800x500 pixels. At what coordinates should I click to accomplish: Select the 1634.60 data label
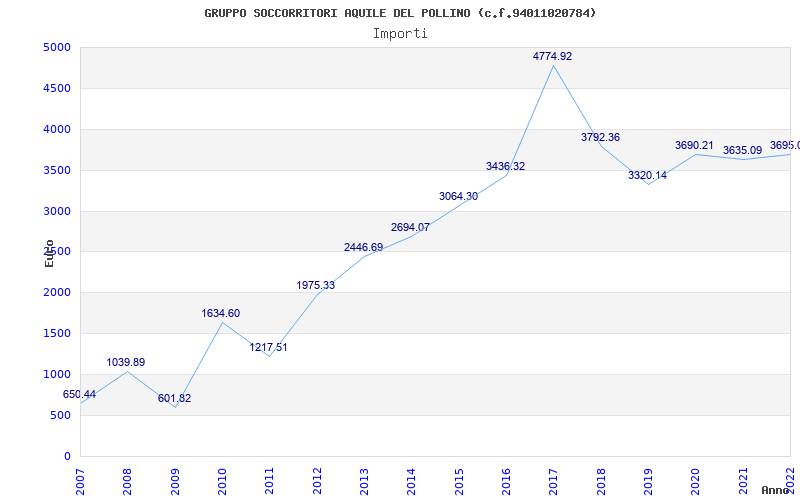click(220, 313)
